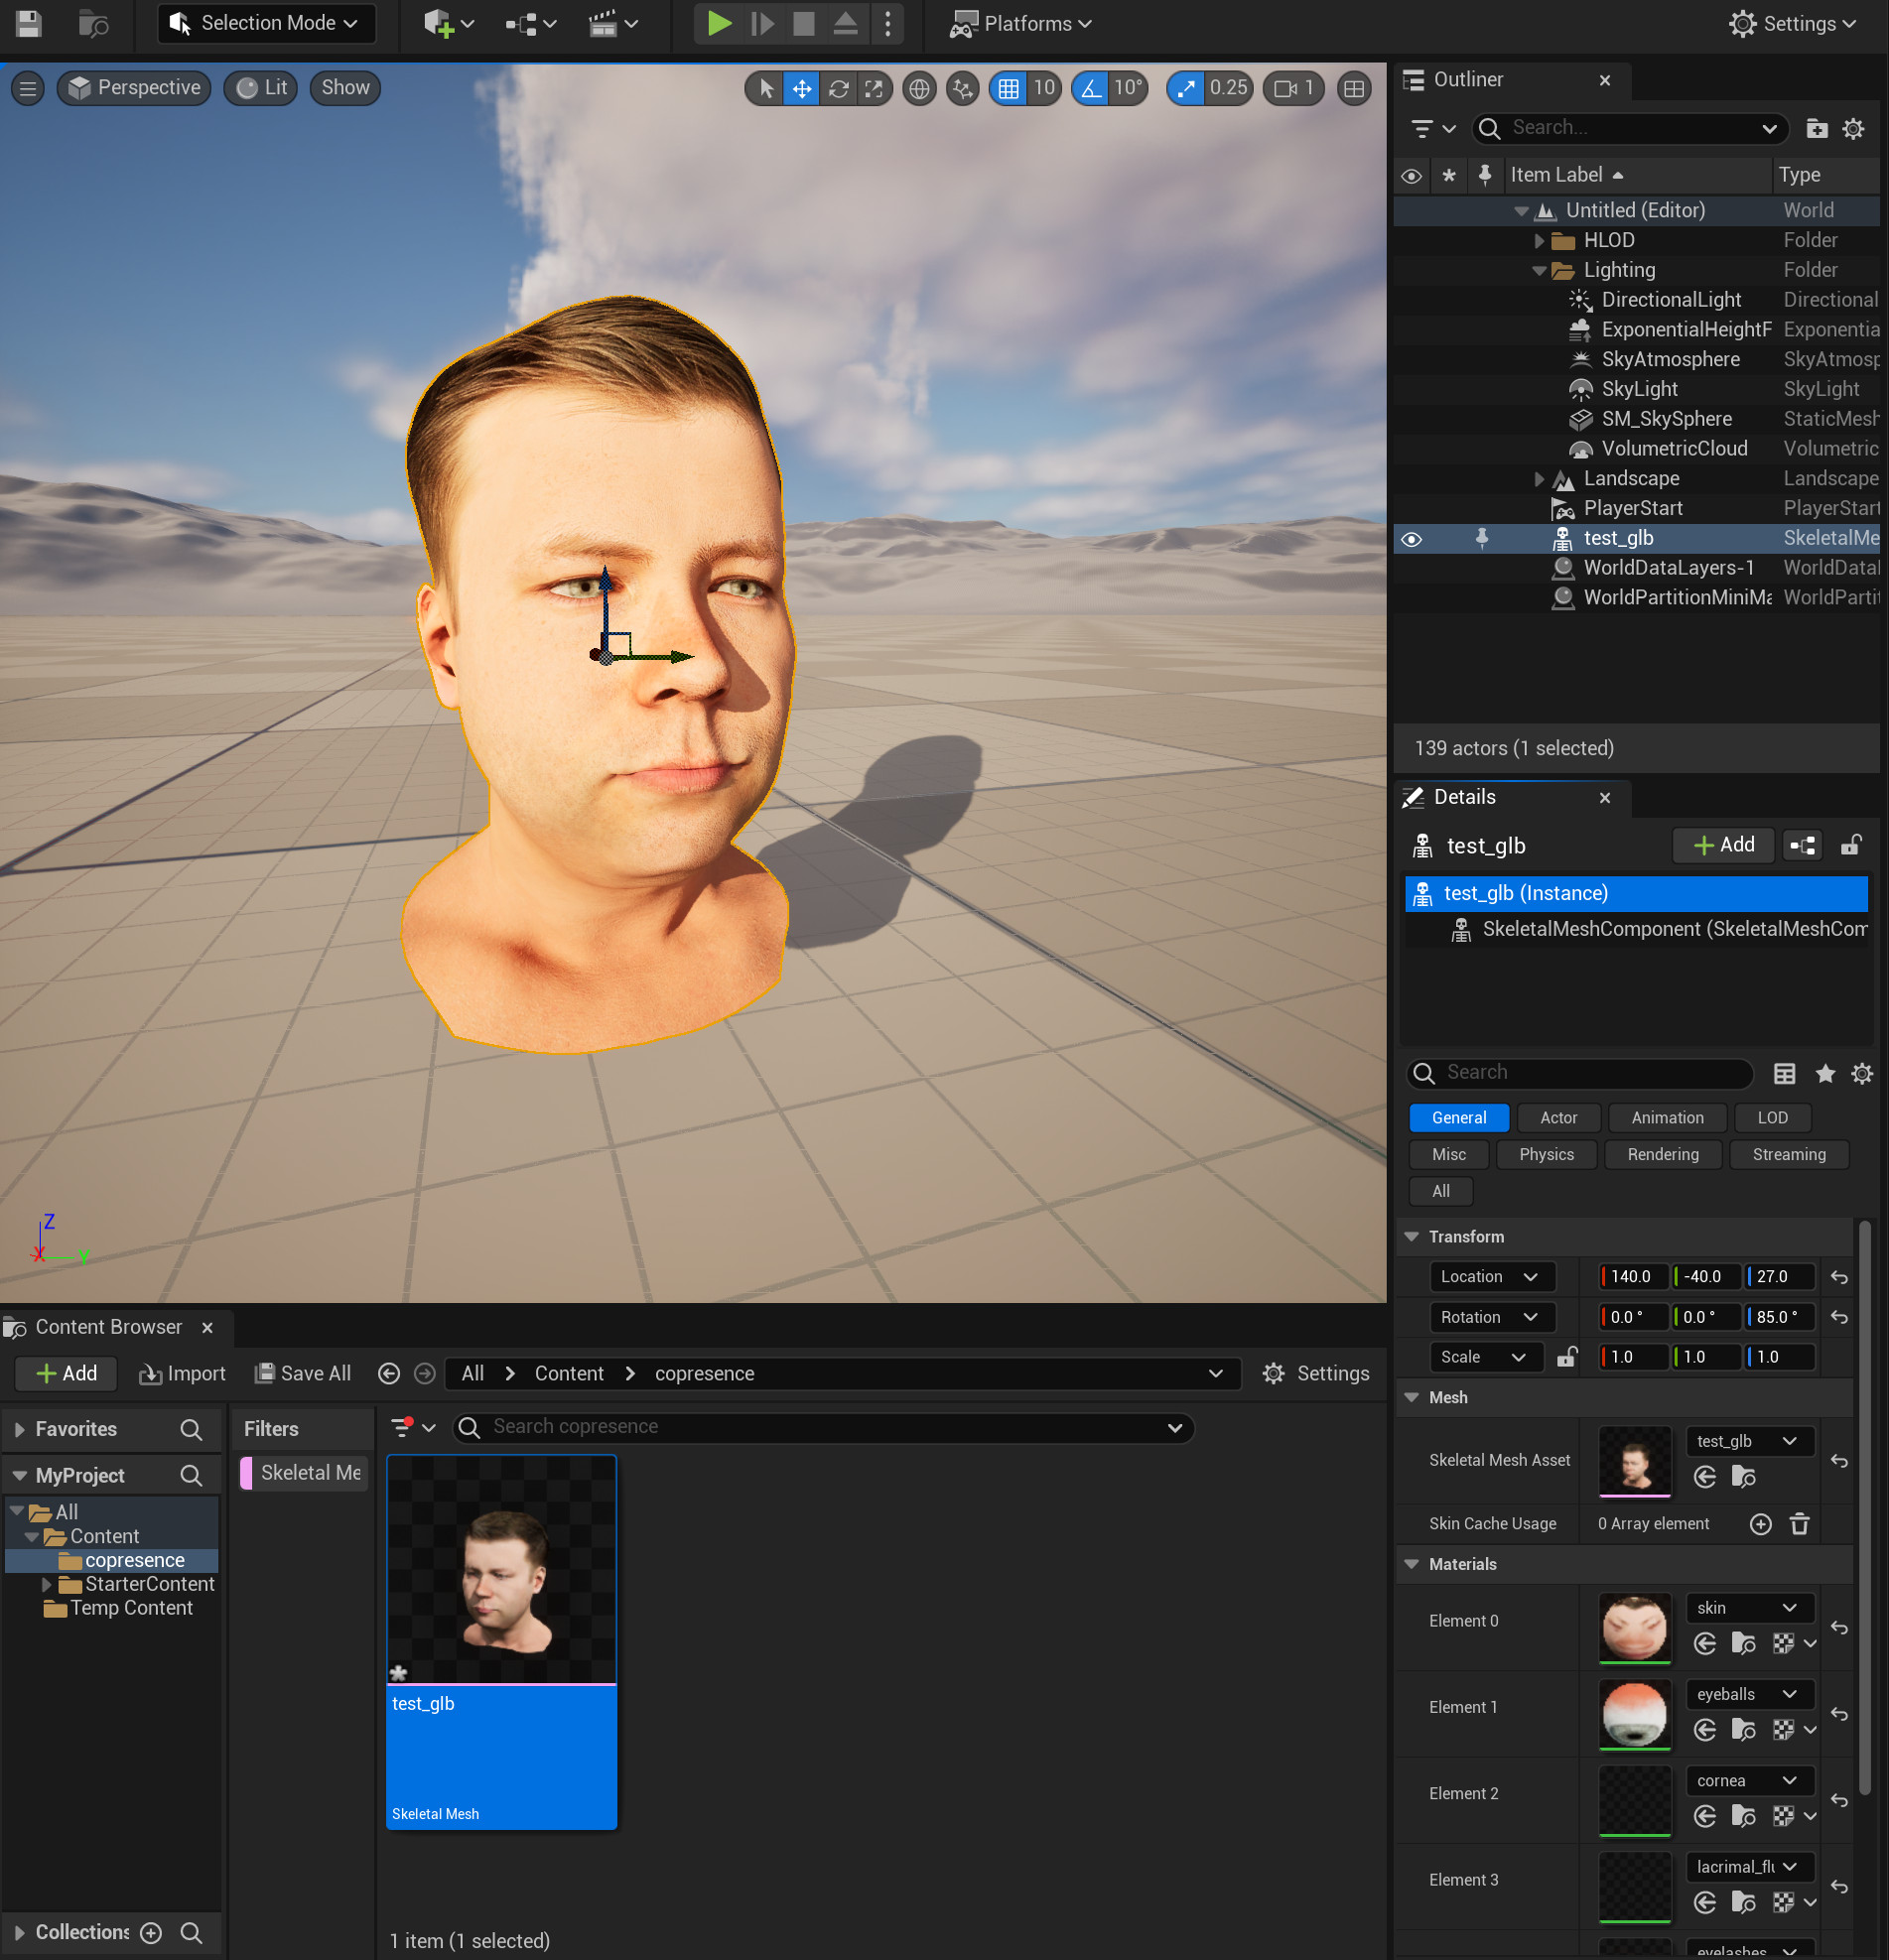The height and width of the screenshot is (1960, 1889).
Task: Switch to the Actor filter tab
Action: point(1558,1118)
